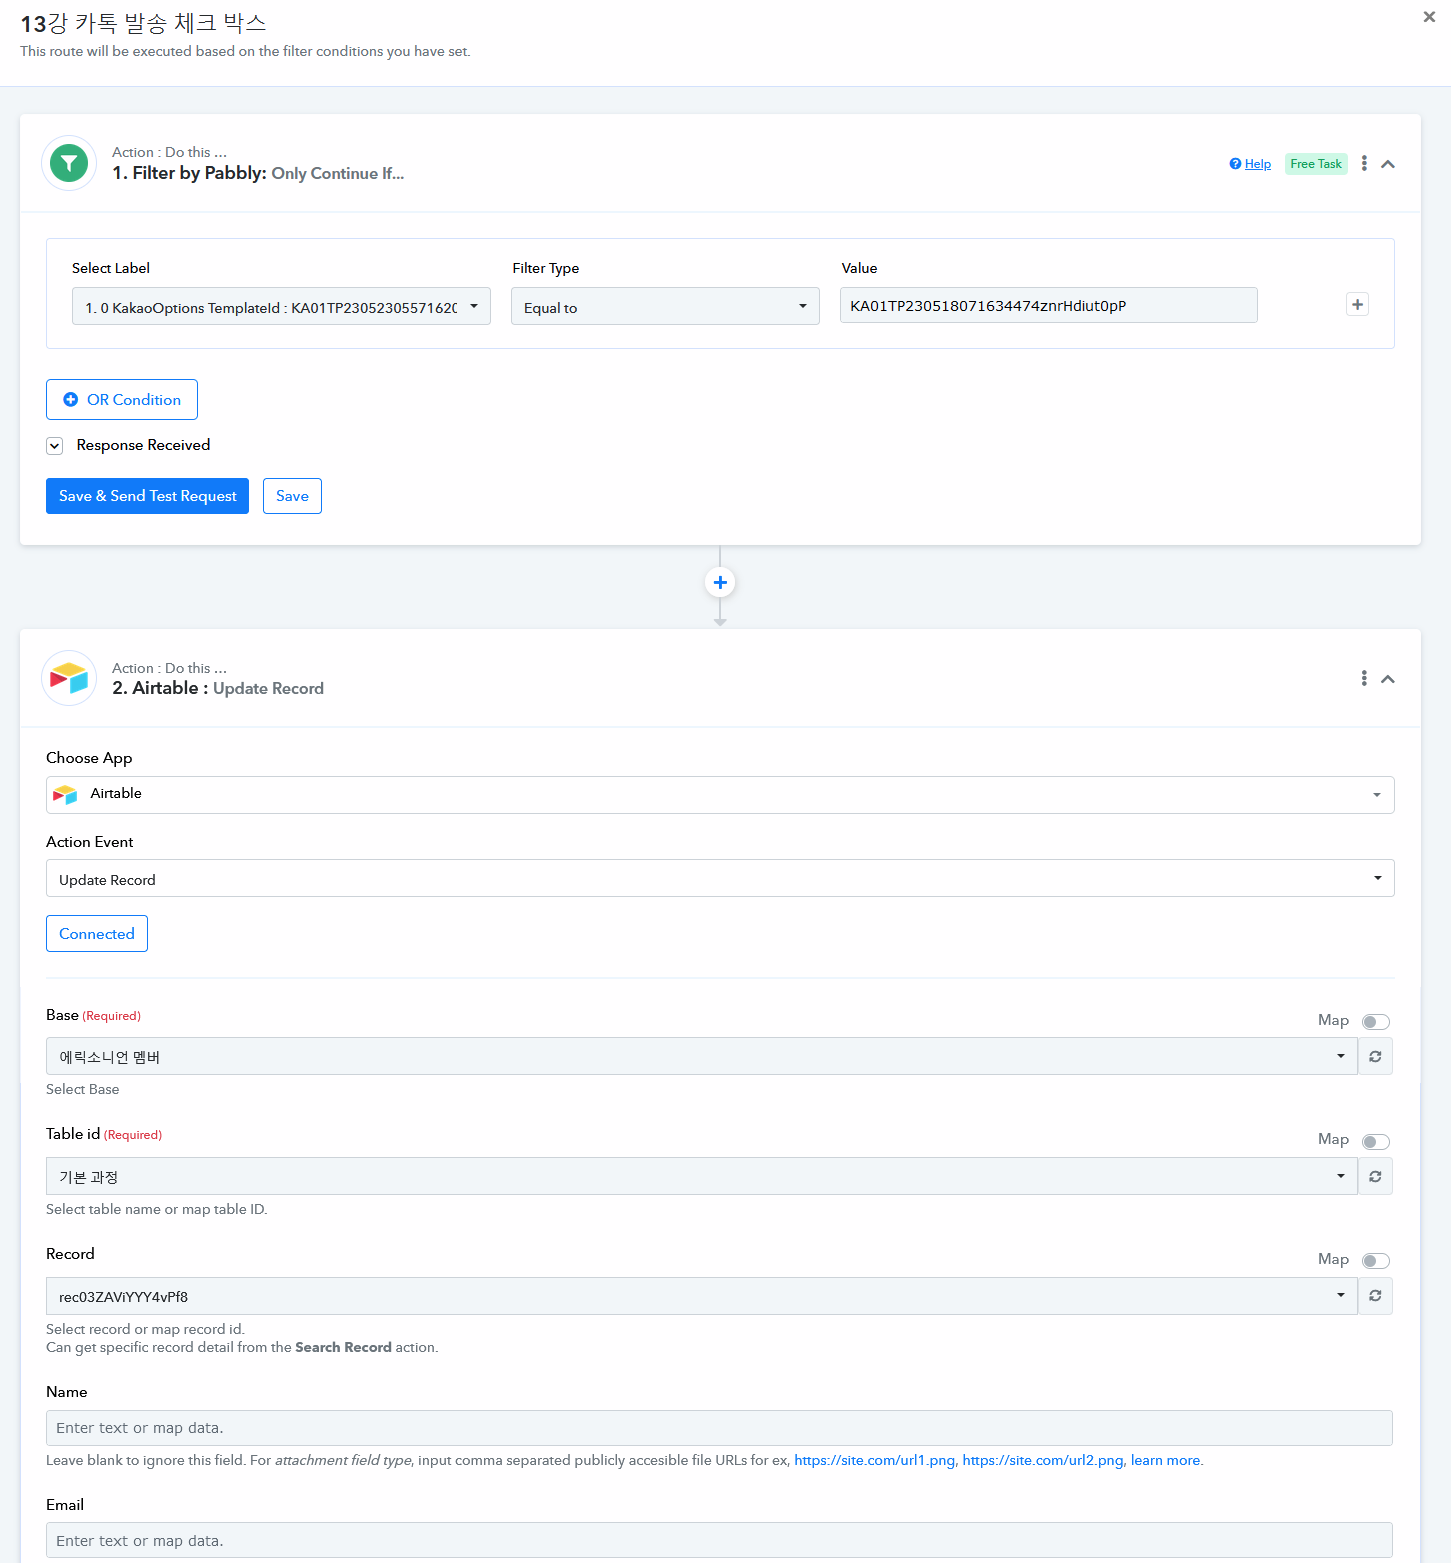Click the learn more link
This screenshot has height=1563, width=1451.
coord(1165,1460)
